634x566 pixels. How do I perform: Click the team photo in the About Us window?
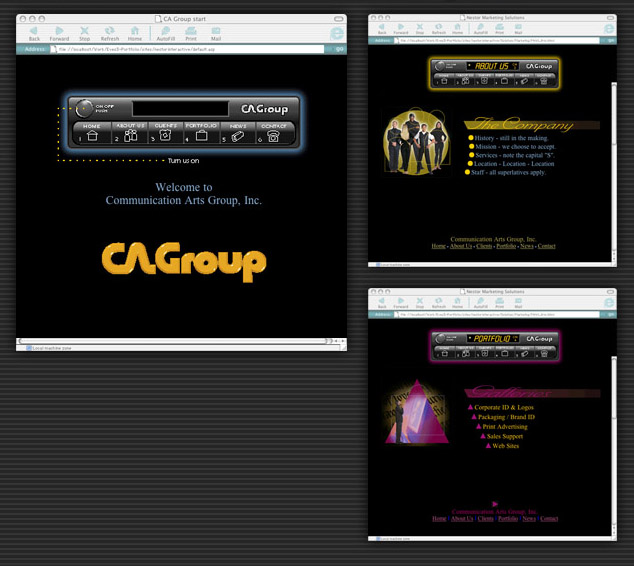pyautogui.click(x=416, y=141)
